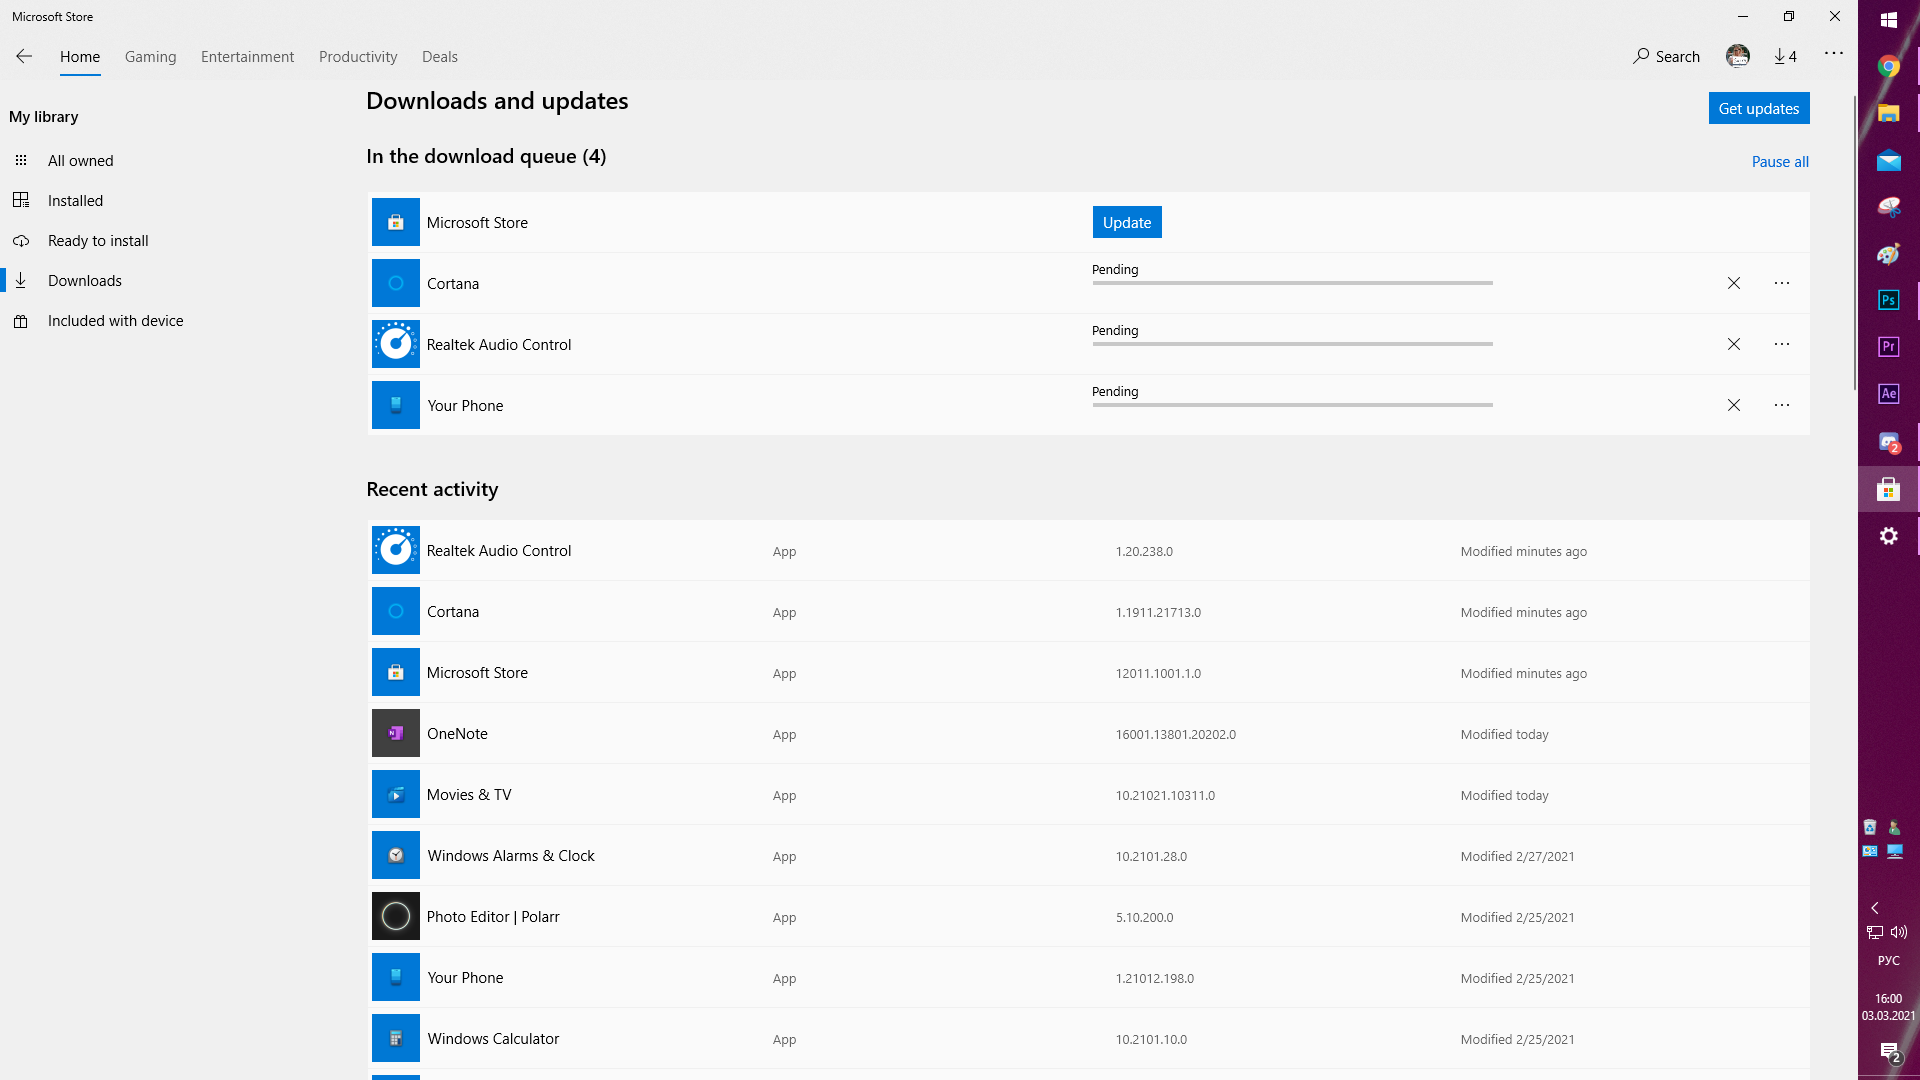Click the Cortana icon in download queue
The height and width of the screenshot is (1080, 1920).
point(396,283)
